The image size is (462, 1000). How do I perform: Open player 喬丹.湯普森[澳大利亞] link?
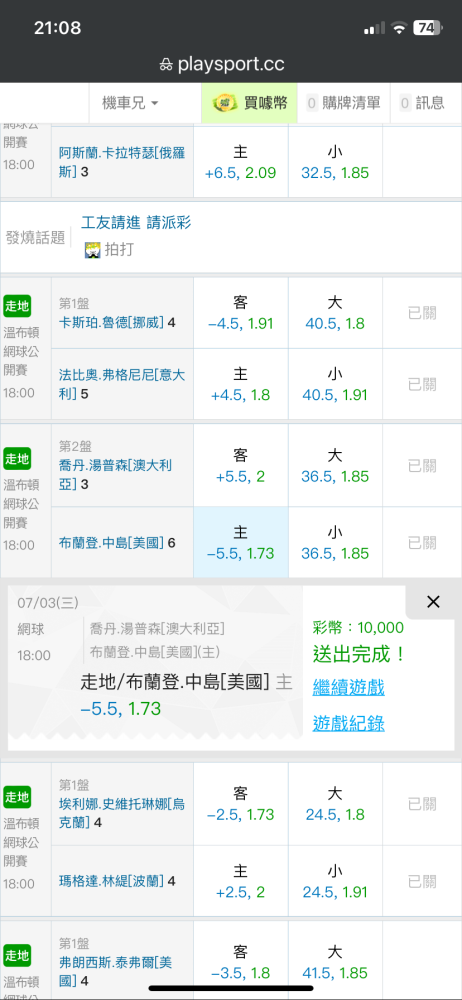(116, 474)
